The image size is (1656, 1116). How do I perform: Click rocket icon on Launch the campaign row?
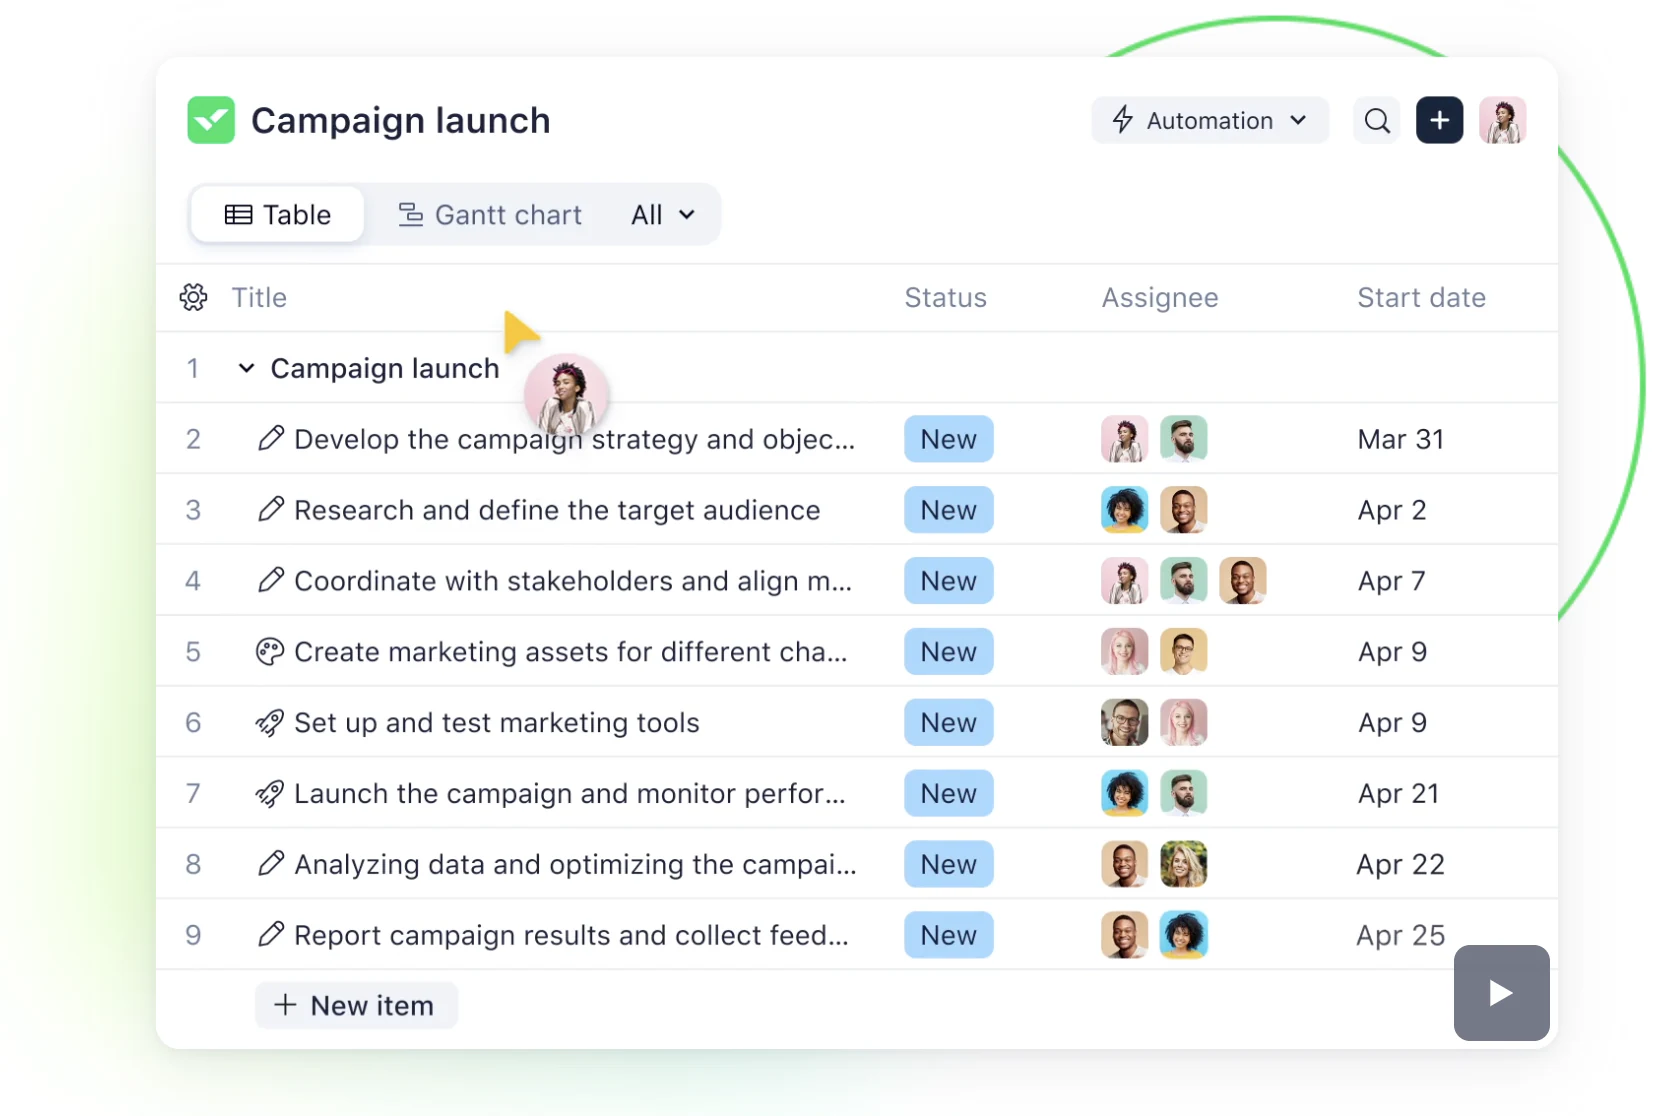270,793
